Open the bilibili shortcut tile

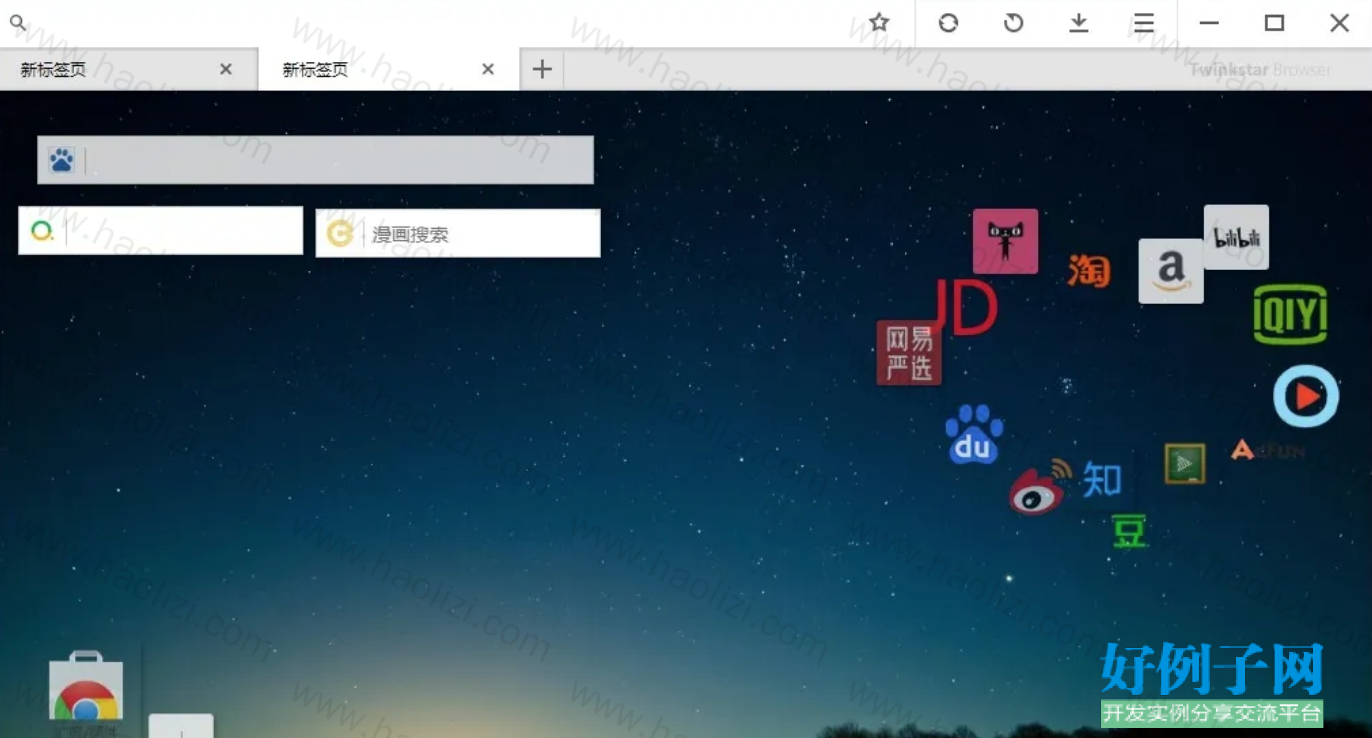pos(1236,237)
